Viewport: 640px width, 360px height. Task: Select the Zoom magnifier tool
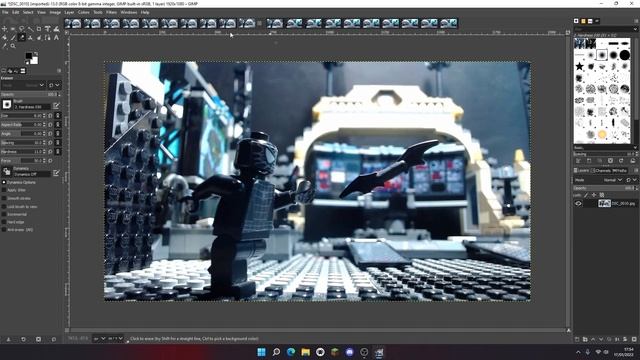coord(13,46)
